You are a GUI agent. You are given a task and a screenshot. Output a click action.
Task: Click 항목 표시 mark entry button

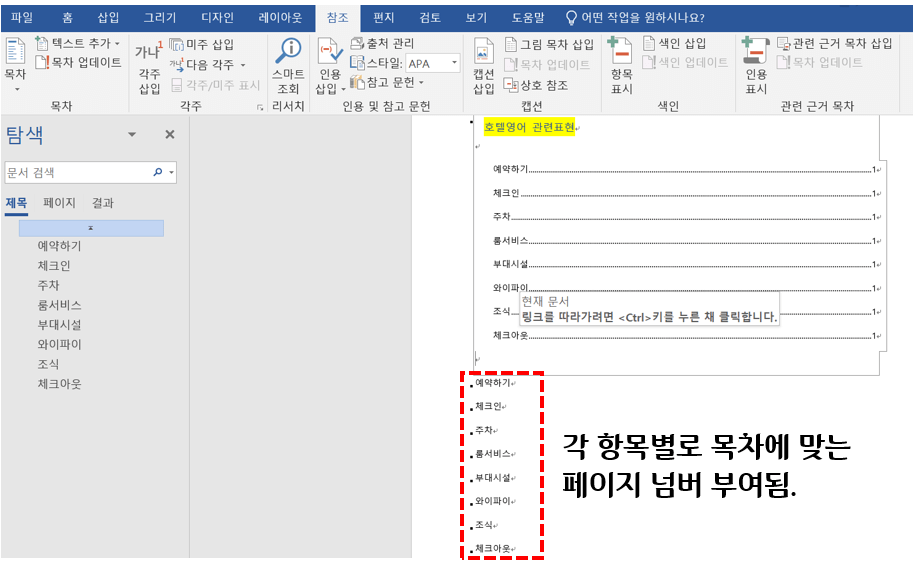621,65
